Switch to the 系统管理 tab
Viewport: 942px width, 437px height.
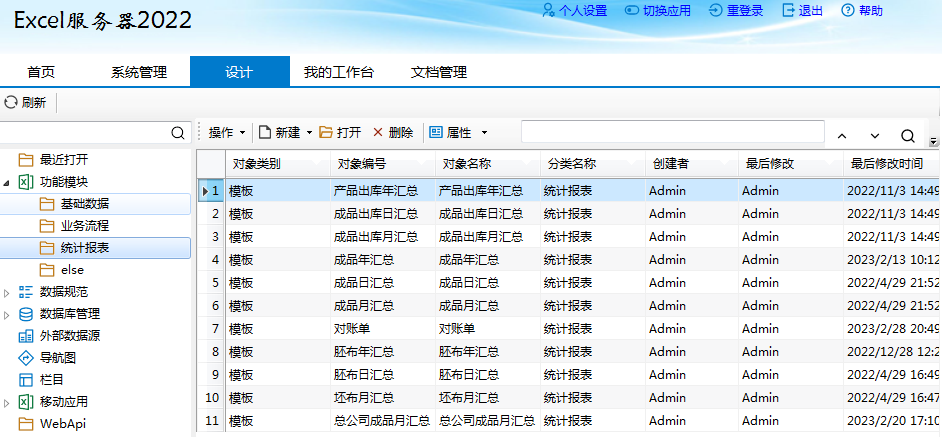(139, 72)
